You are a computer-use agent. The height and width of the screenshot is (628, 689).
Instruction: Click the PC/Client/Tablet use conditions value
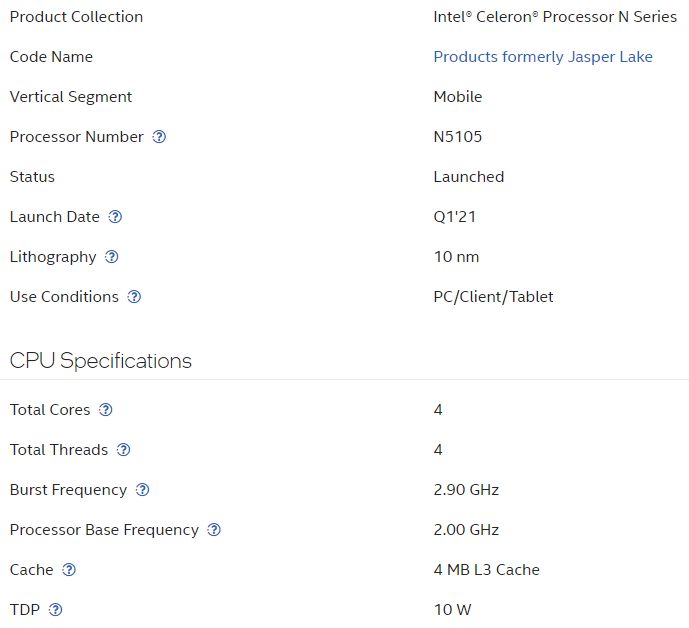coord(493,297)
